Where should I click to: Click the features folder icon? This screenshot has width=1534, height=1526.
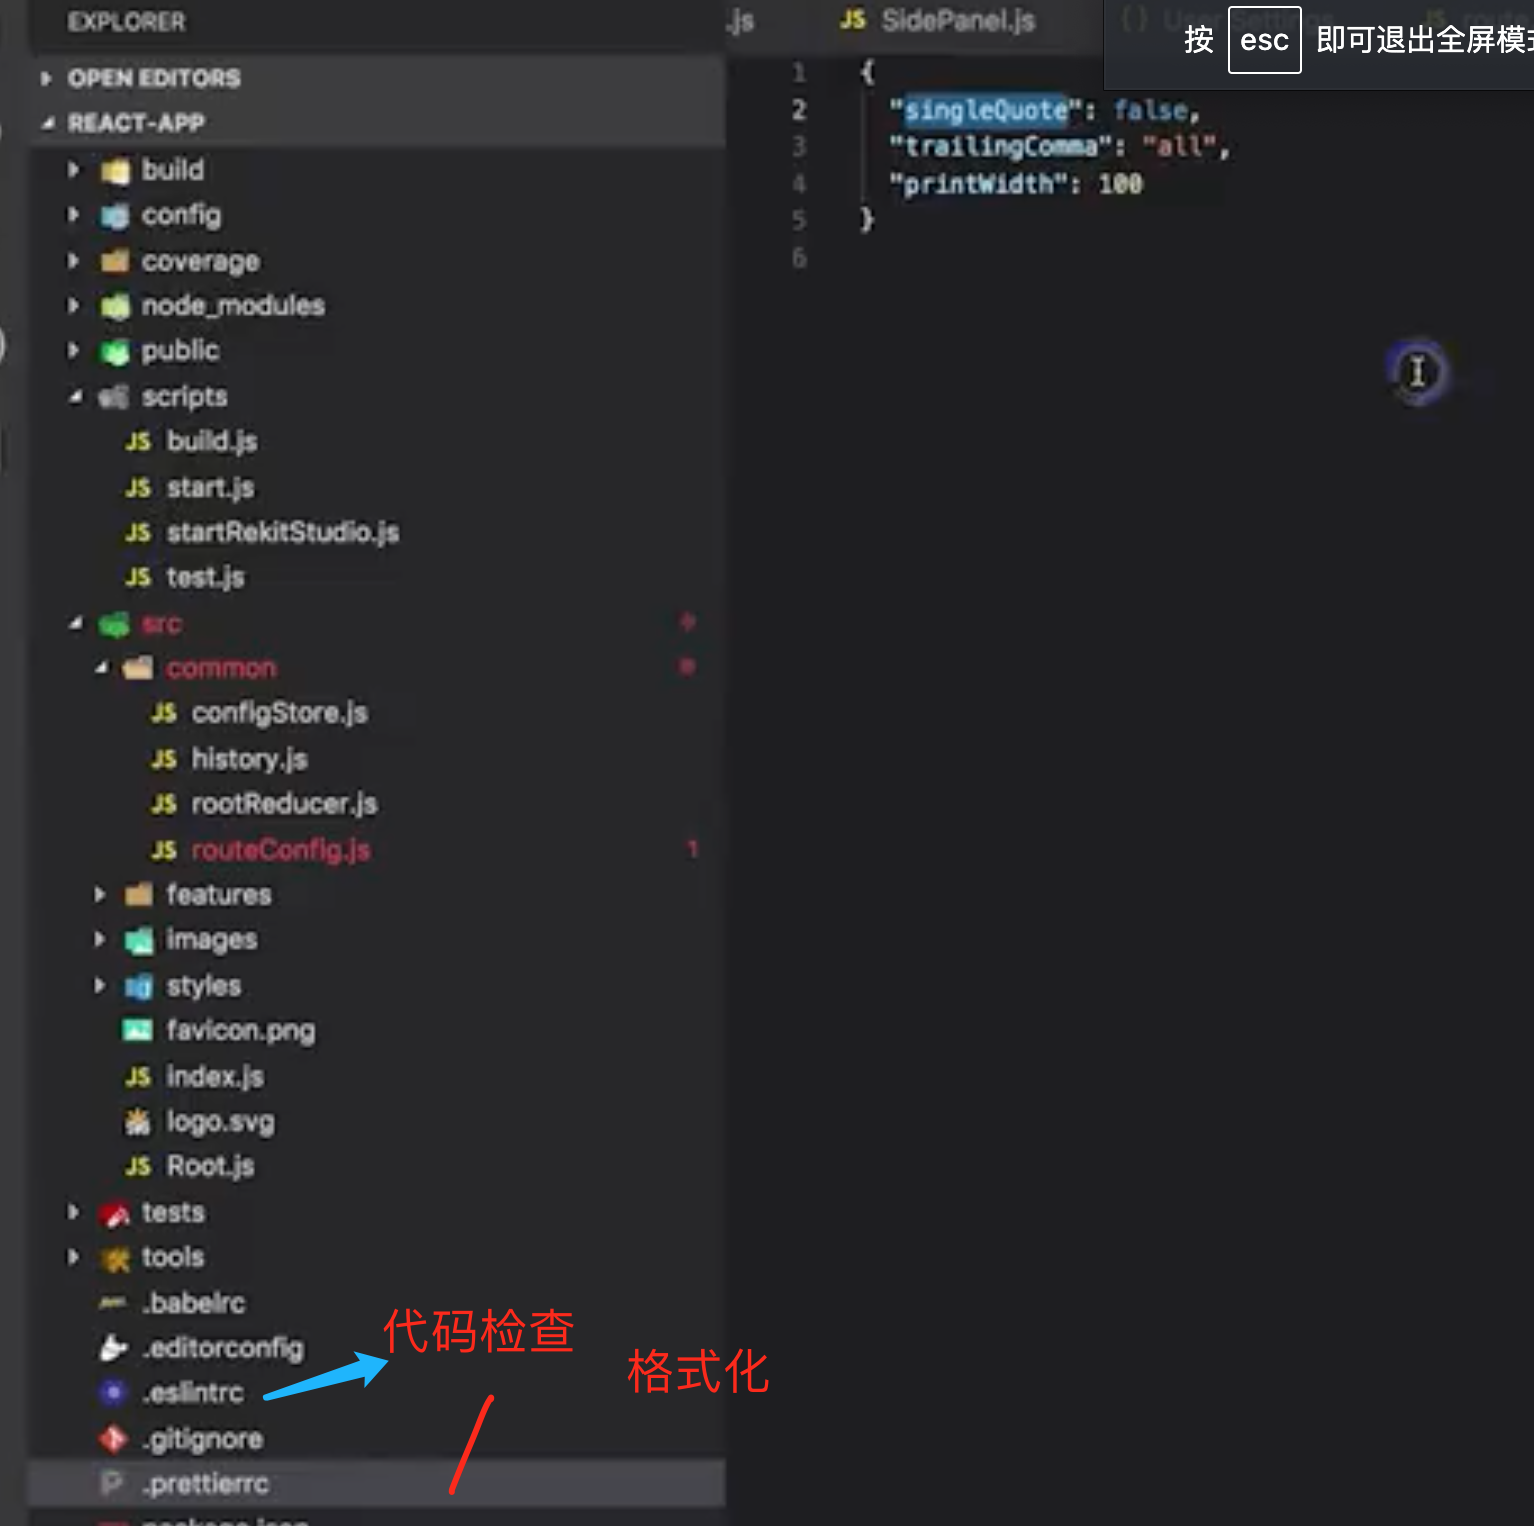138,894
